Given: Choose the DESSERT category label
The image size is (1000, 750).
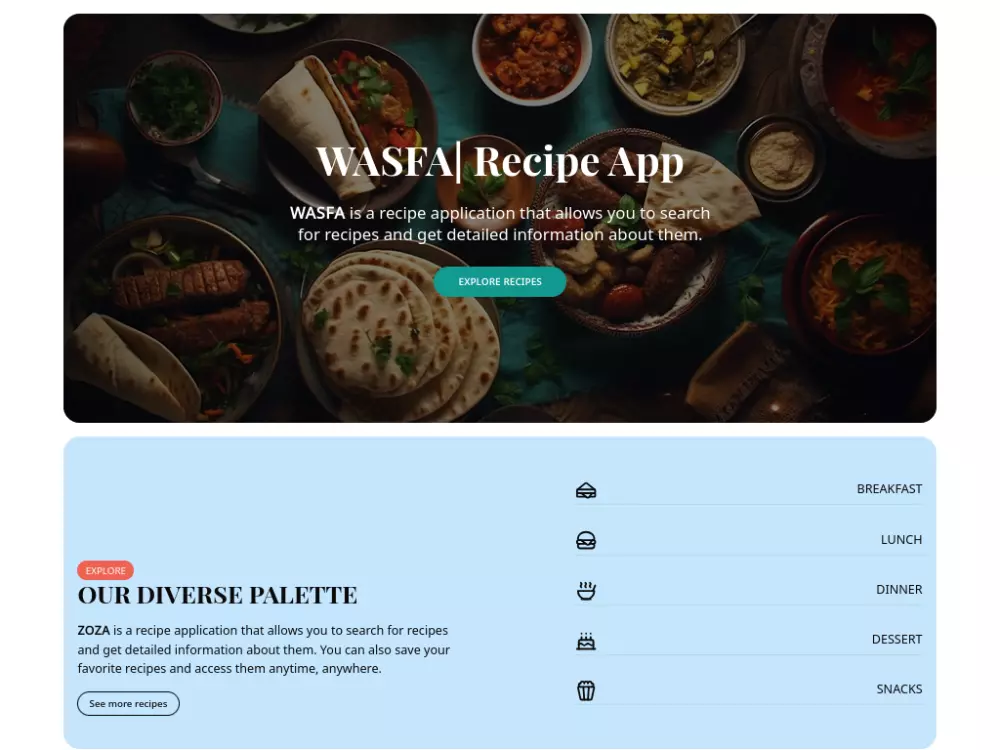Looking at the screenshot, I should coord(897,639).
